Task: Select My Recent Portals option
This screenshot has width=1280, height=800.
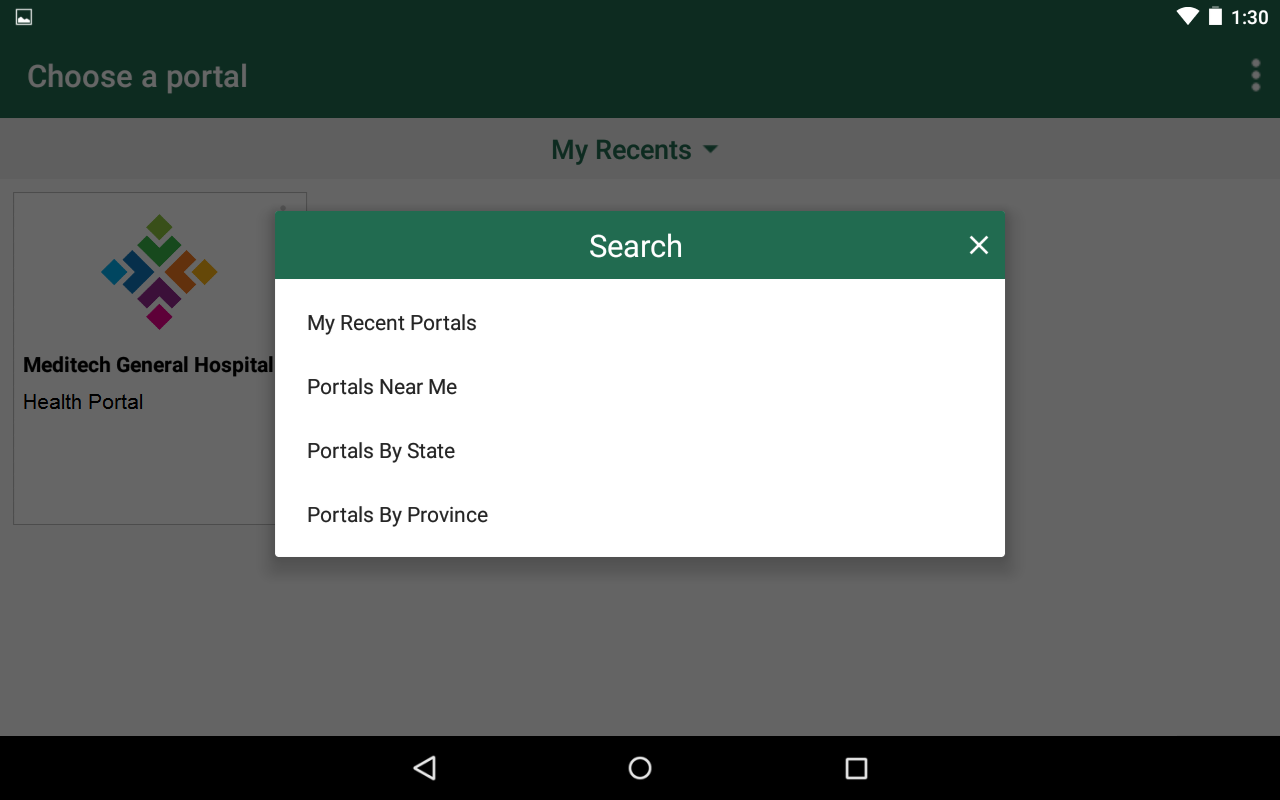Action: pyautogui.click(x=640, y=323)
